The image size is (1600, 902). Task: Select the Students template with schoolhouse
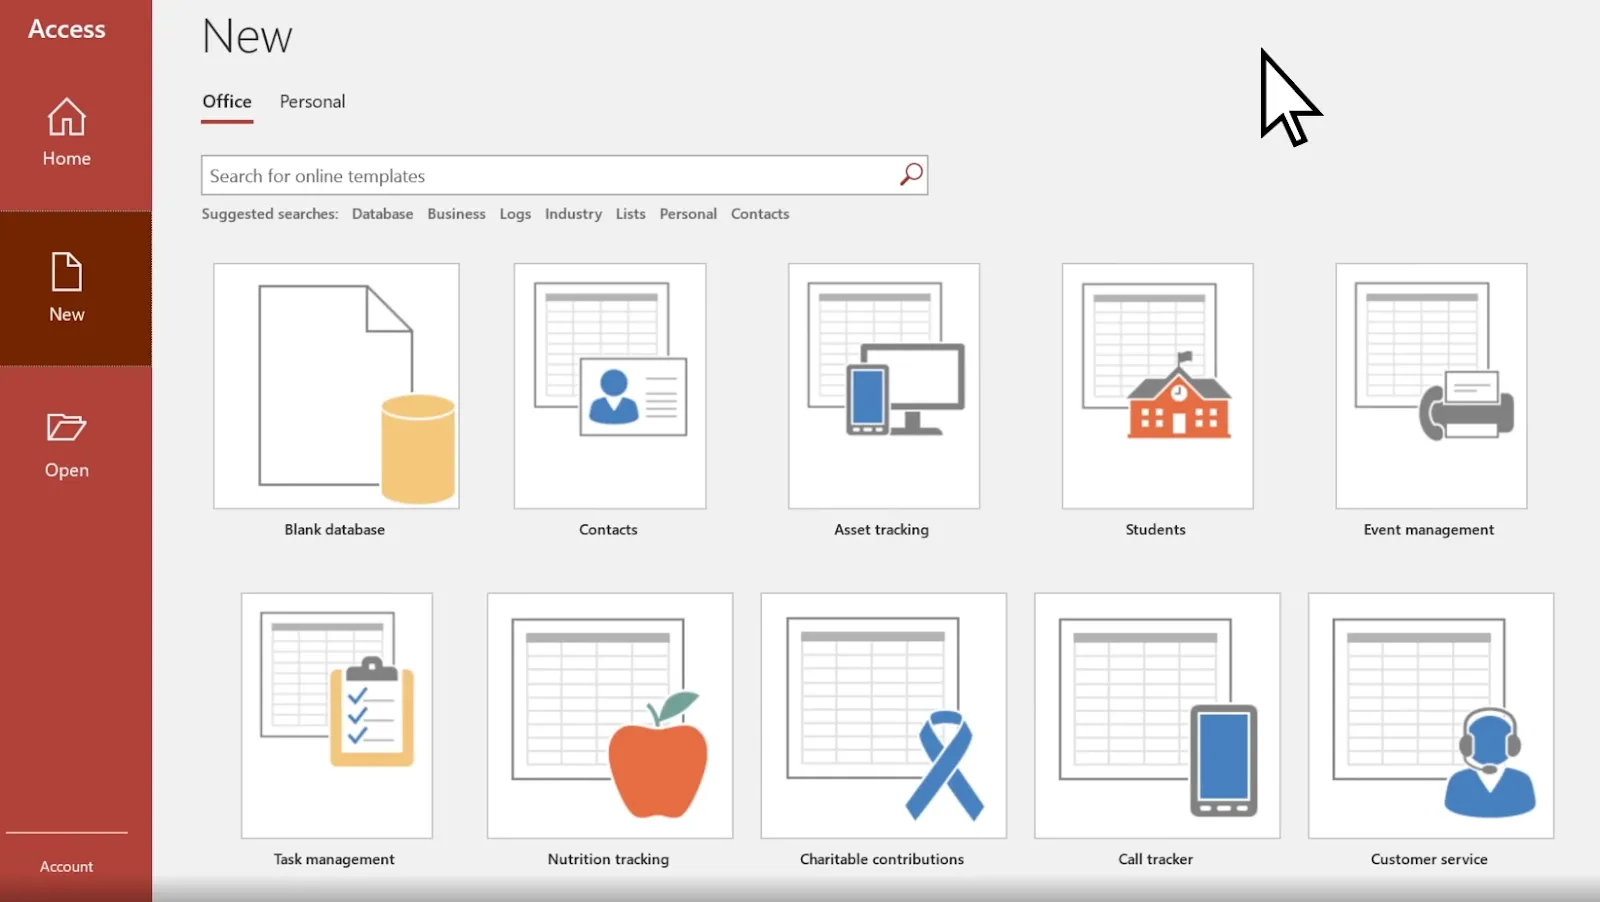click(x=1157, y=386)
